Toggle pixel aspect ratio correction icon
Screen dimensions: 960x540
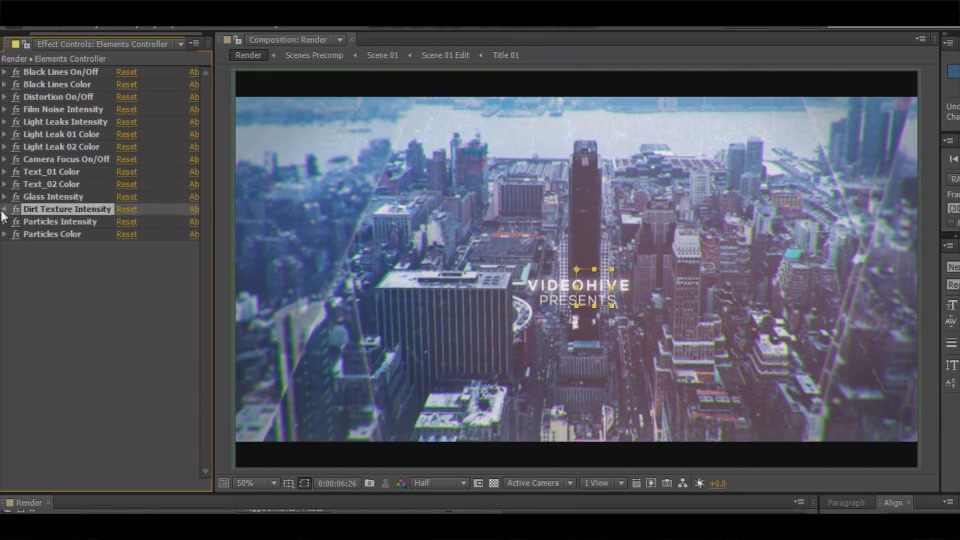pos(636,483)
